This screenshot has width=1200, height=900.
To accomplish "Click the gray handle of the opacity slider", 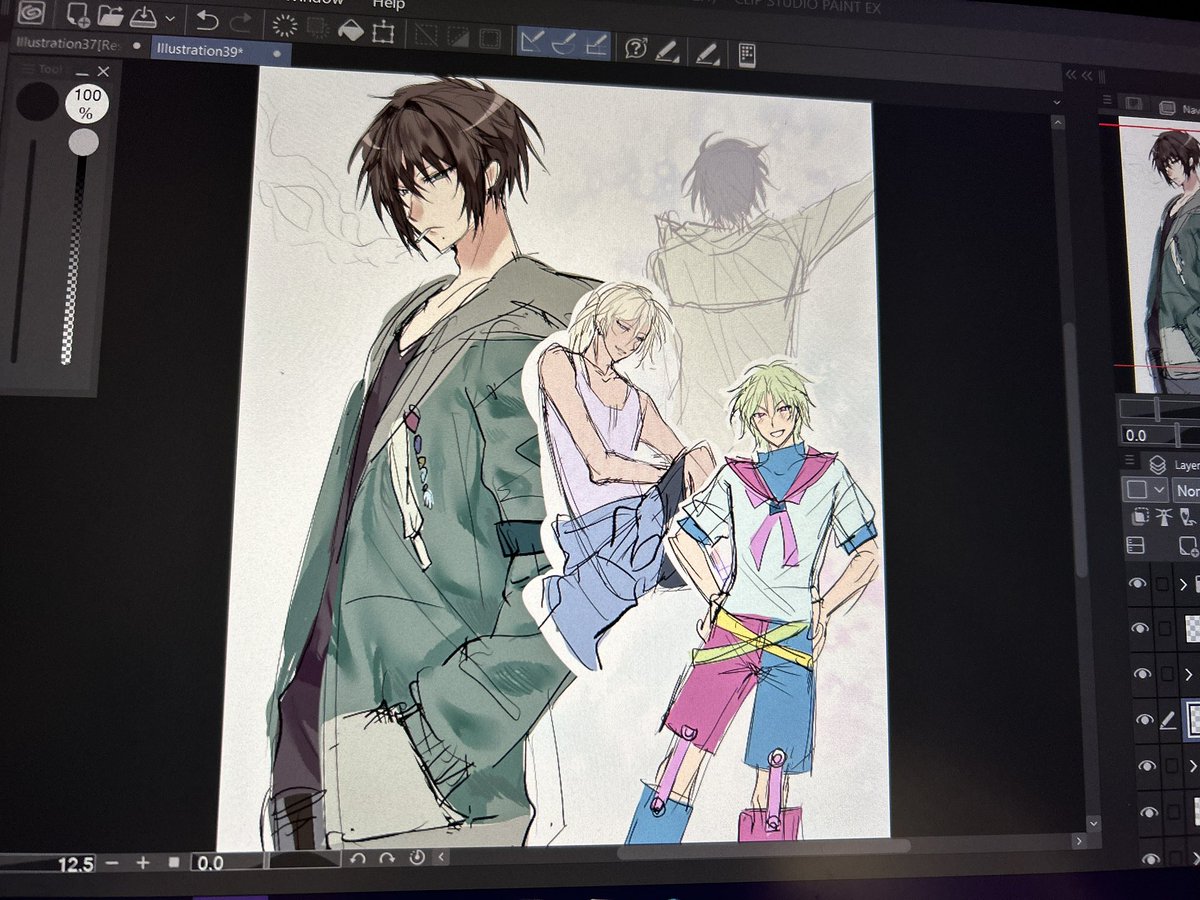I will pyautogui.click(x=83, y=143).
